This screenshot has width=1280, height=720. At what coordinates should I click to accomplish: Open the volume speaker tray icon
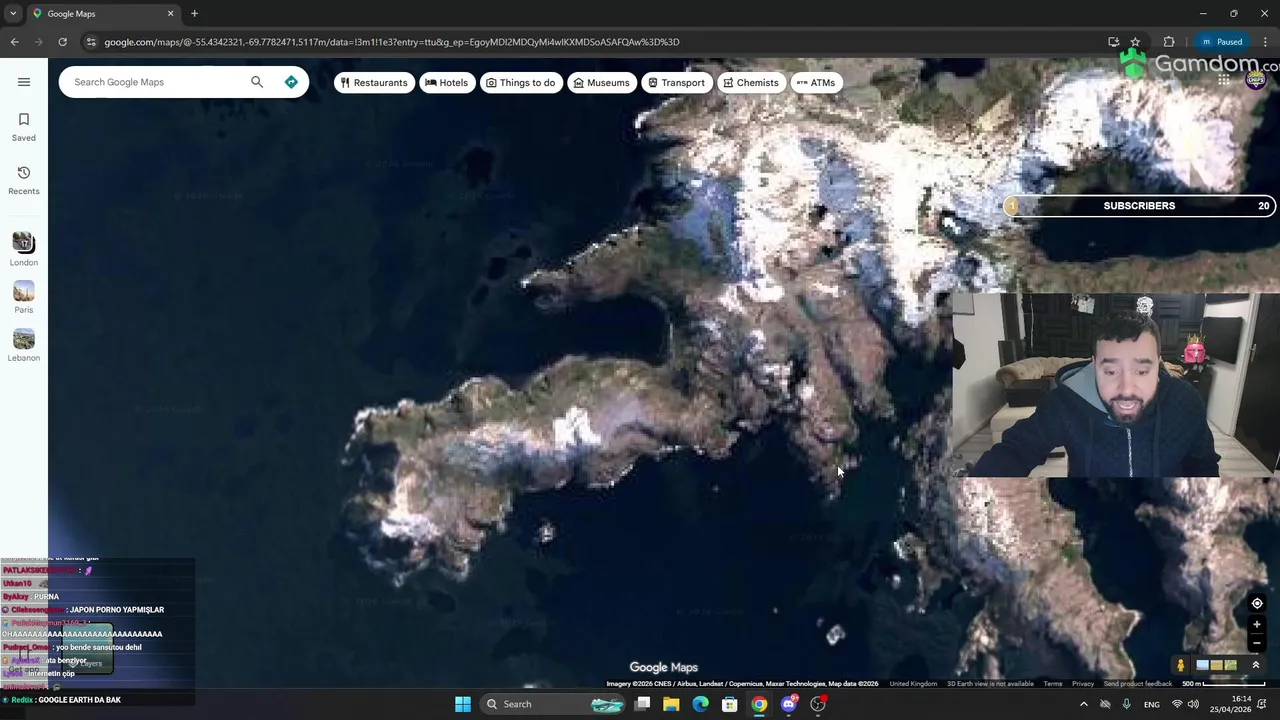point(1193,704)
